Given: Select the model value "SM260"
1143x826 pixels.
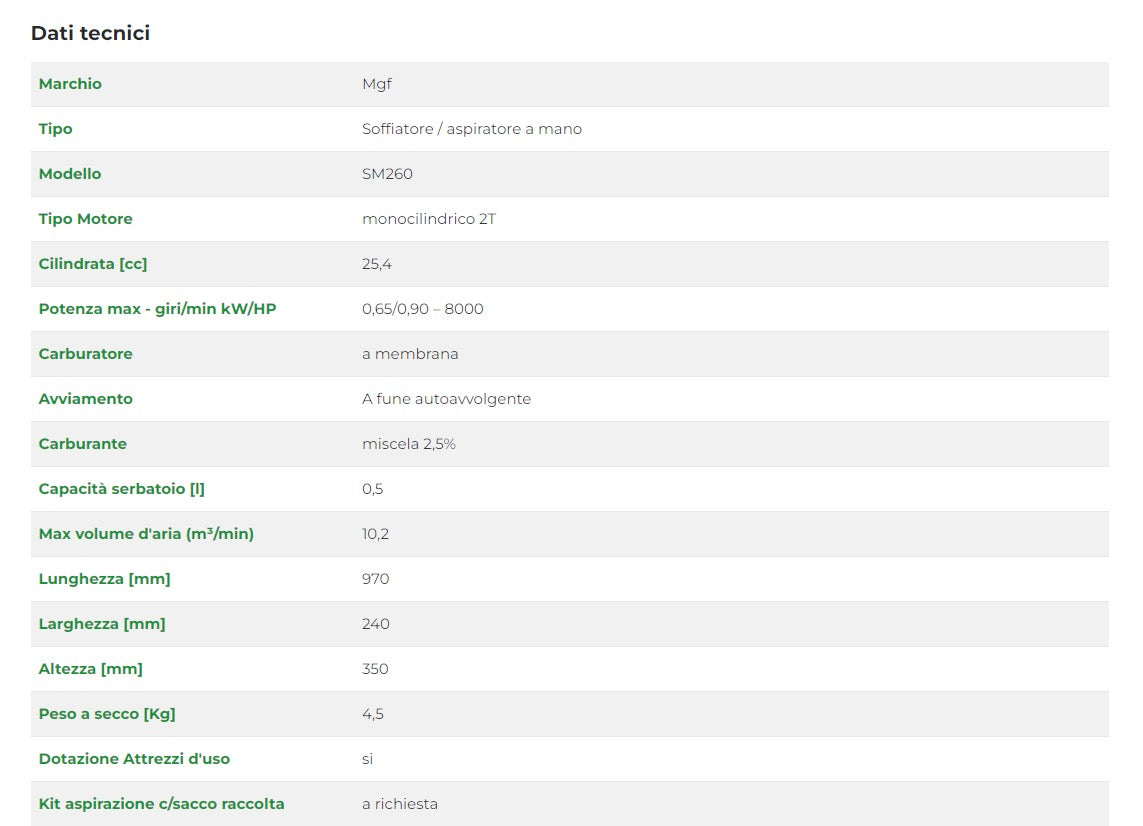Looking at the screenshot, I should click(387, 174).
